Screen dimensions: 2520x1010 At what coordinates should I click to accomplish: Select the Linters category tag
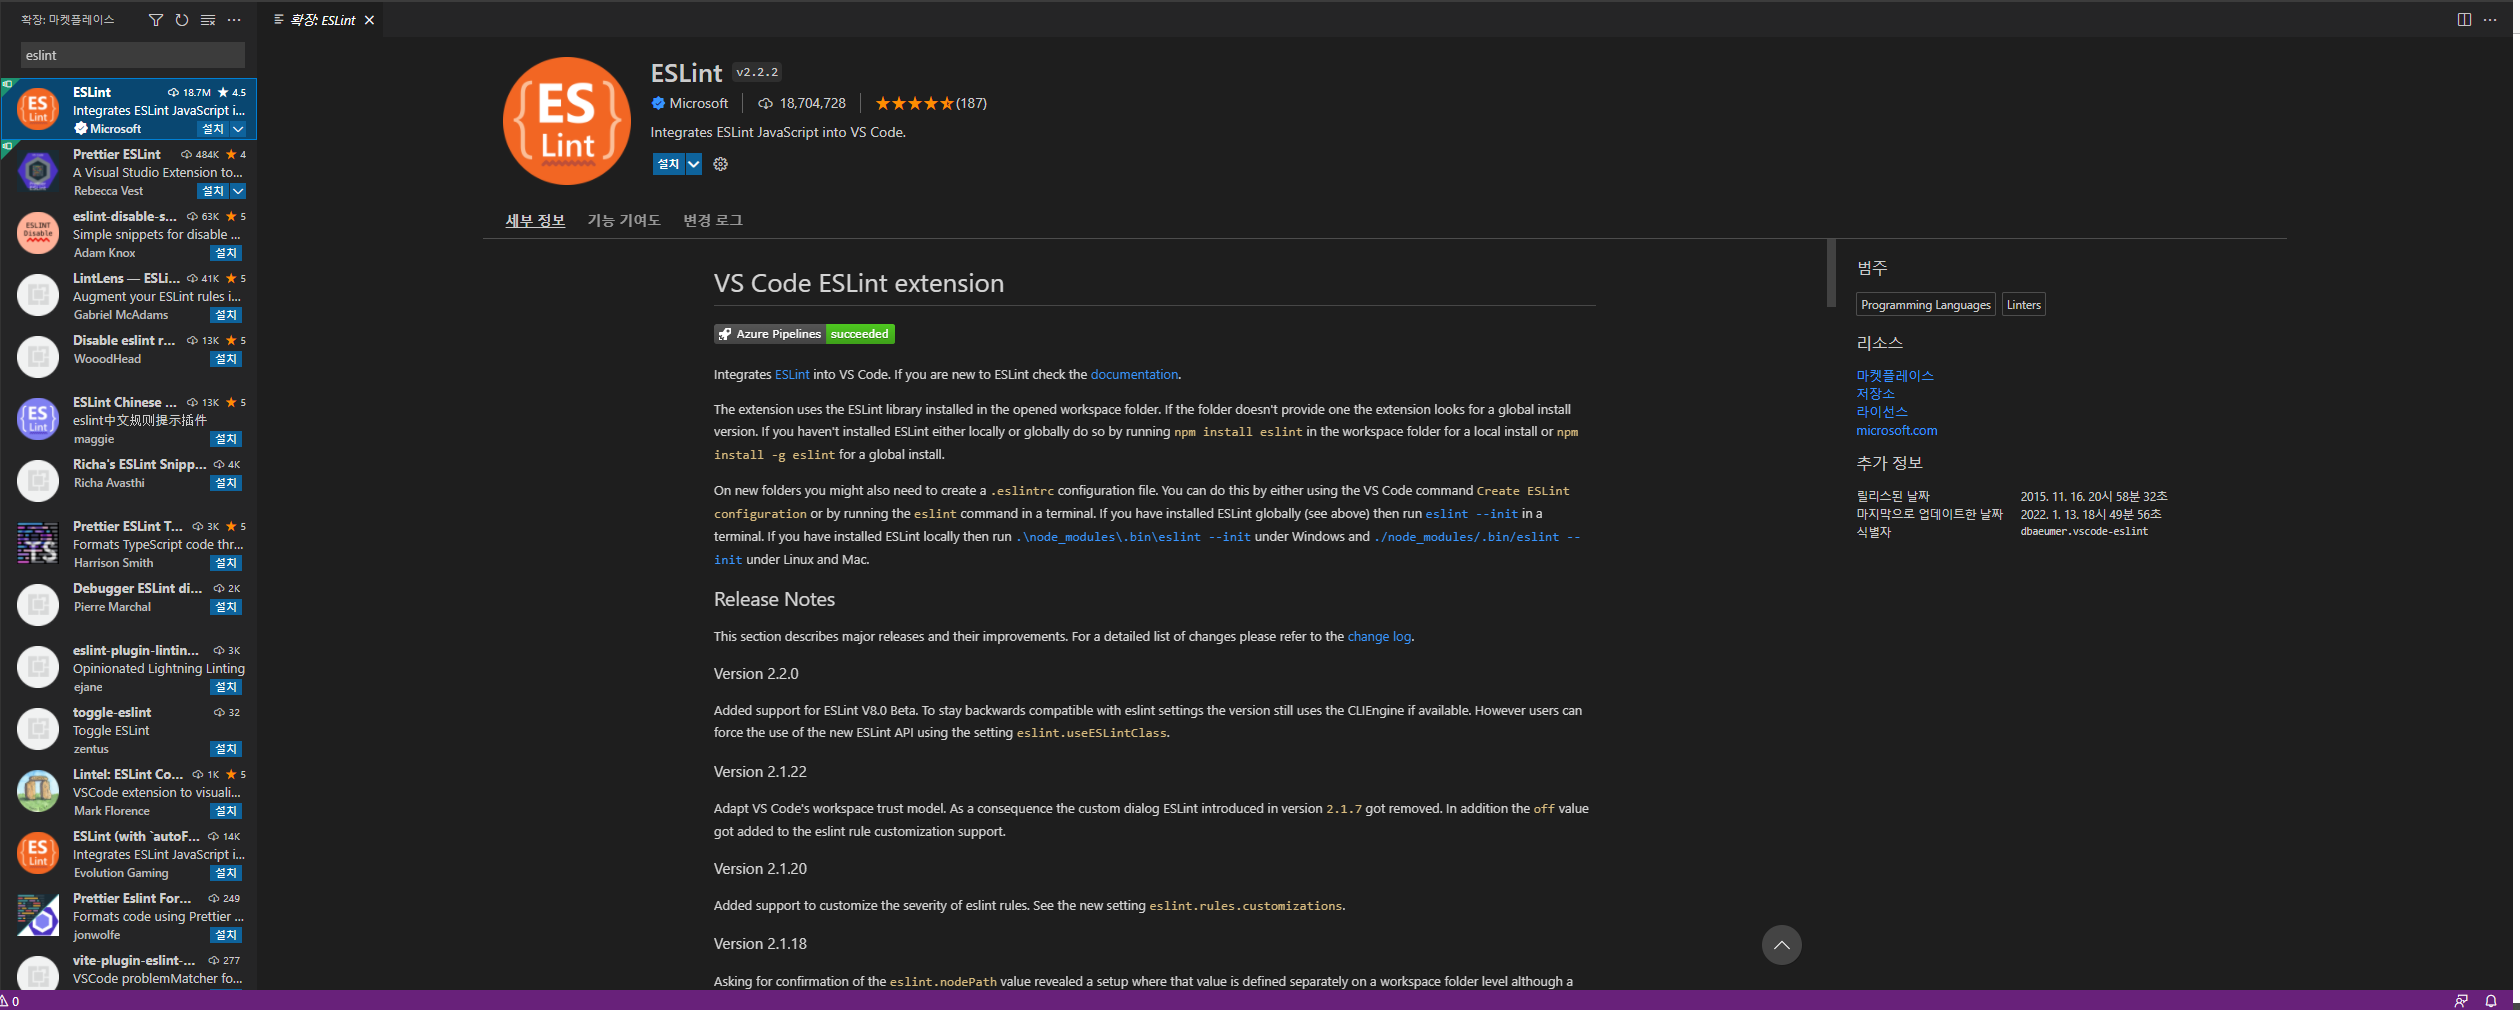pos(2024,305)
